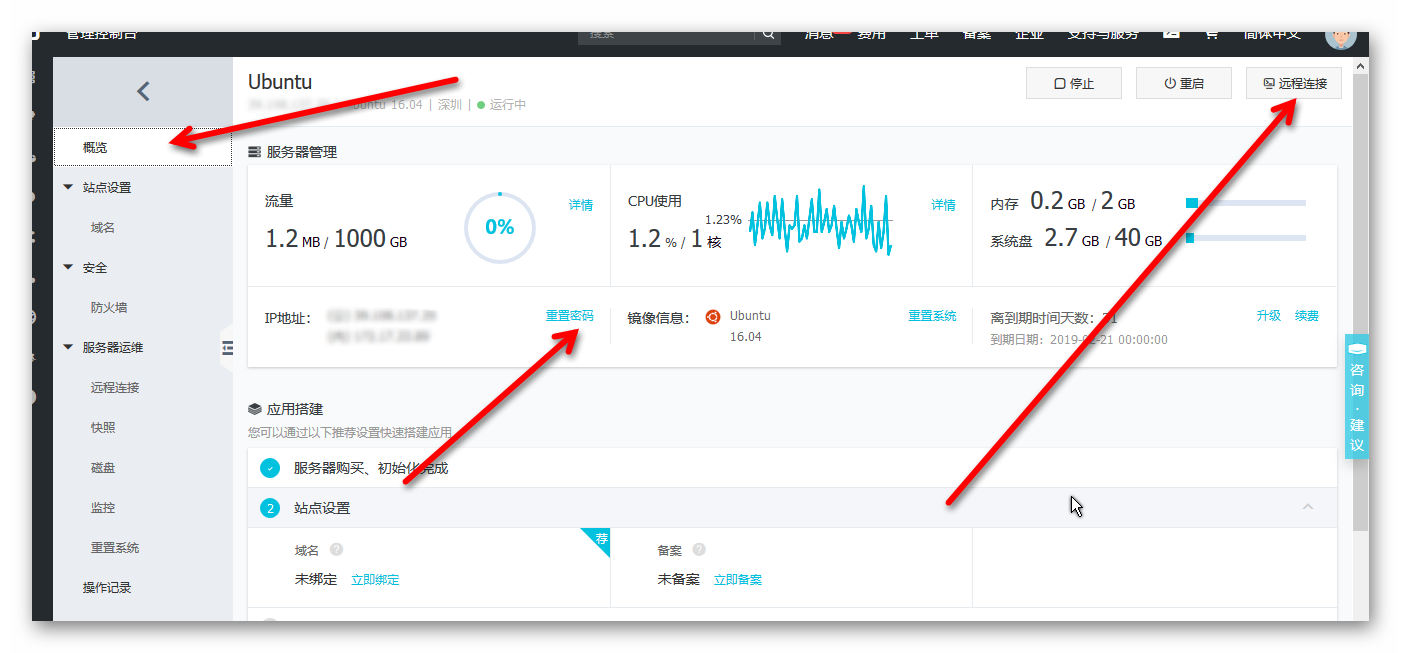
Task: Collapse the 安全 sidebar group
Action: [68, 267]
